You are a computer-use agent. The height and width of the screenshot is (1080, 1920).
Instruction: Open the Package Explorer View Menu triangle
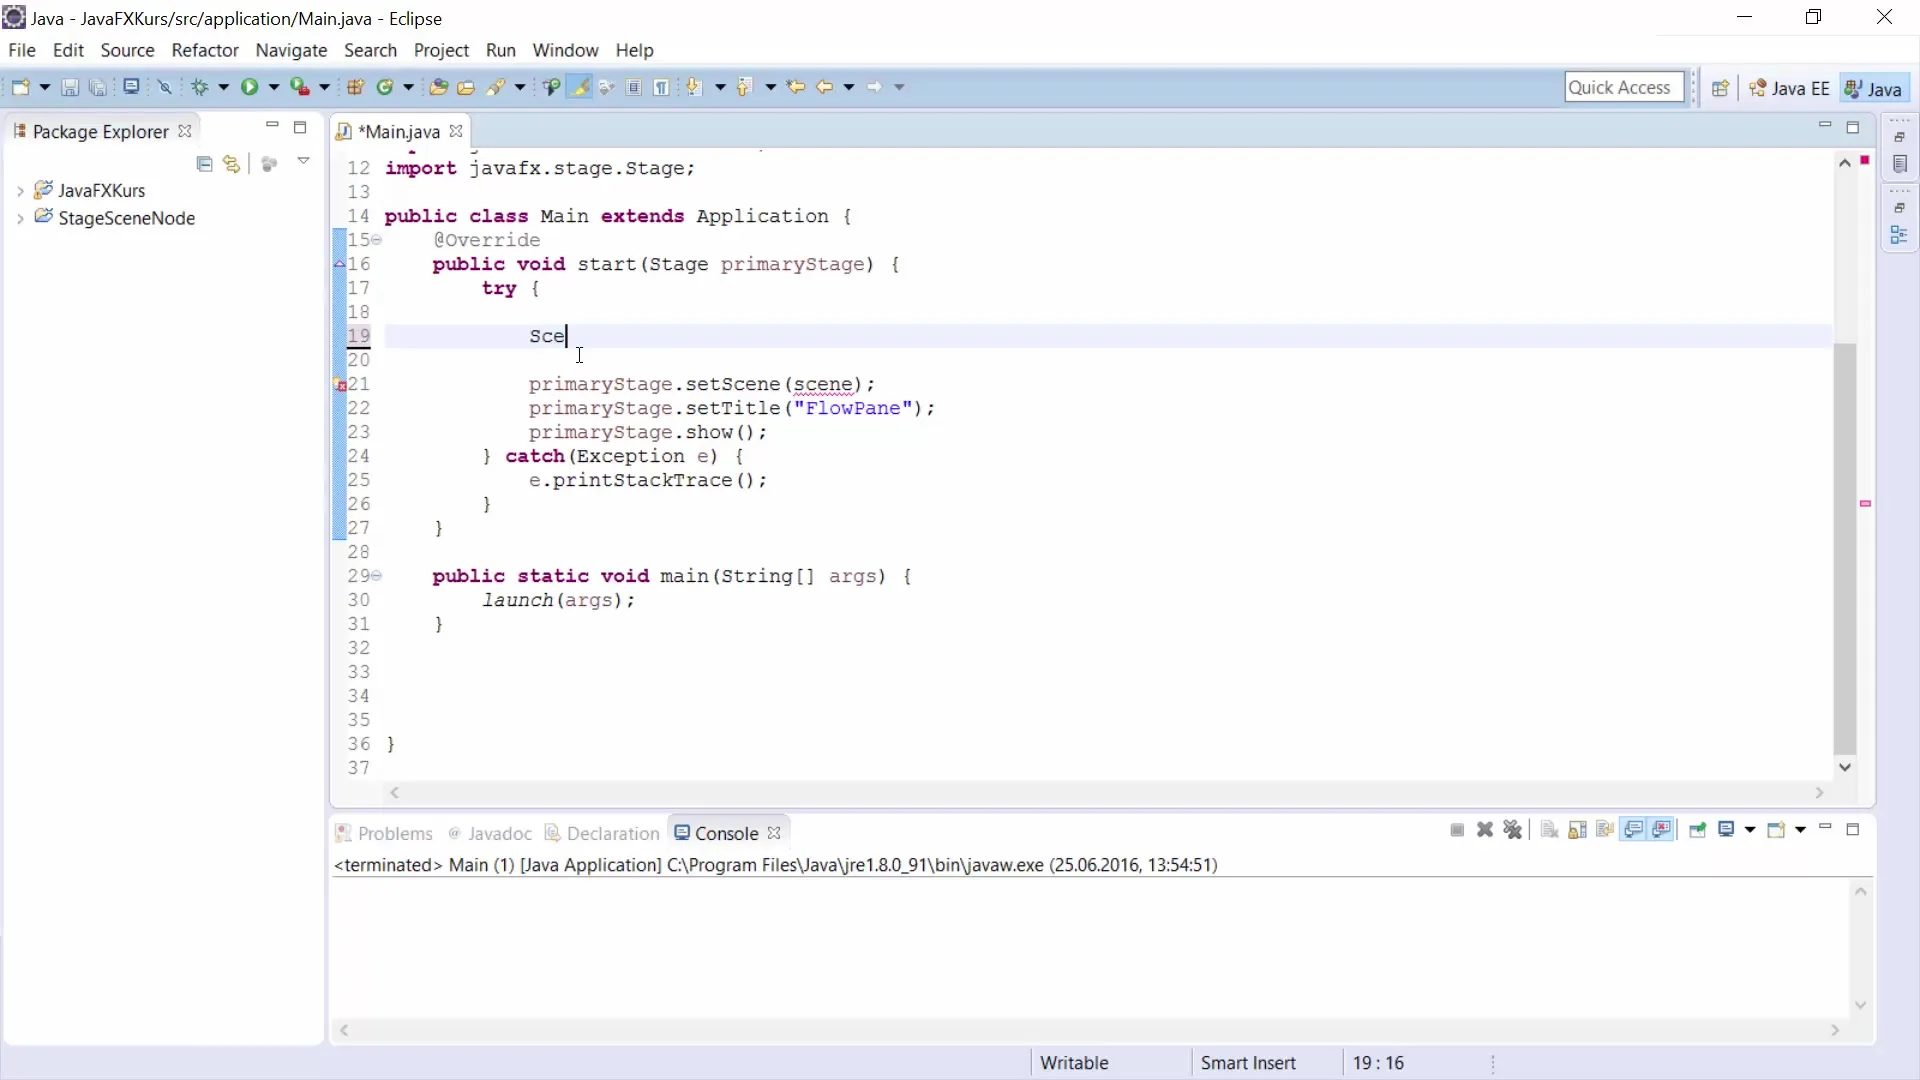[303, 161]
